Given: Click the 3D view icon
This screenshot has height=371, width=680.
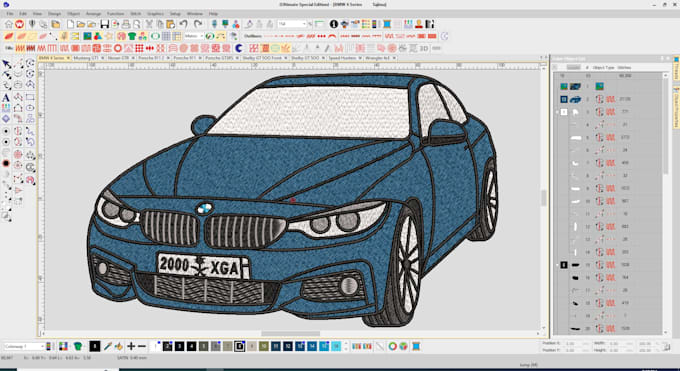Looking at the screenshot, I should coord(424,48).
